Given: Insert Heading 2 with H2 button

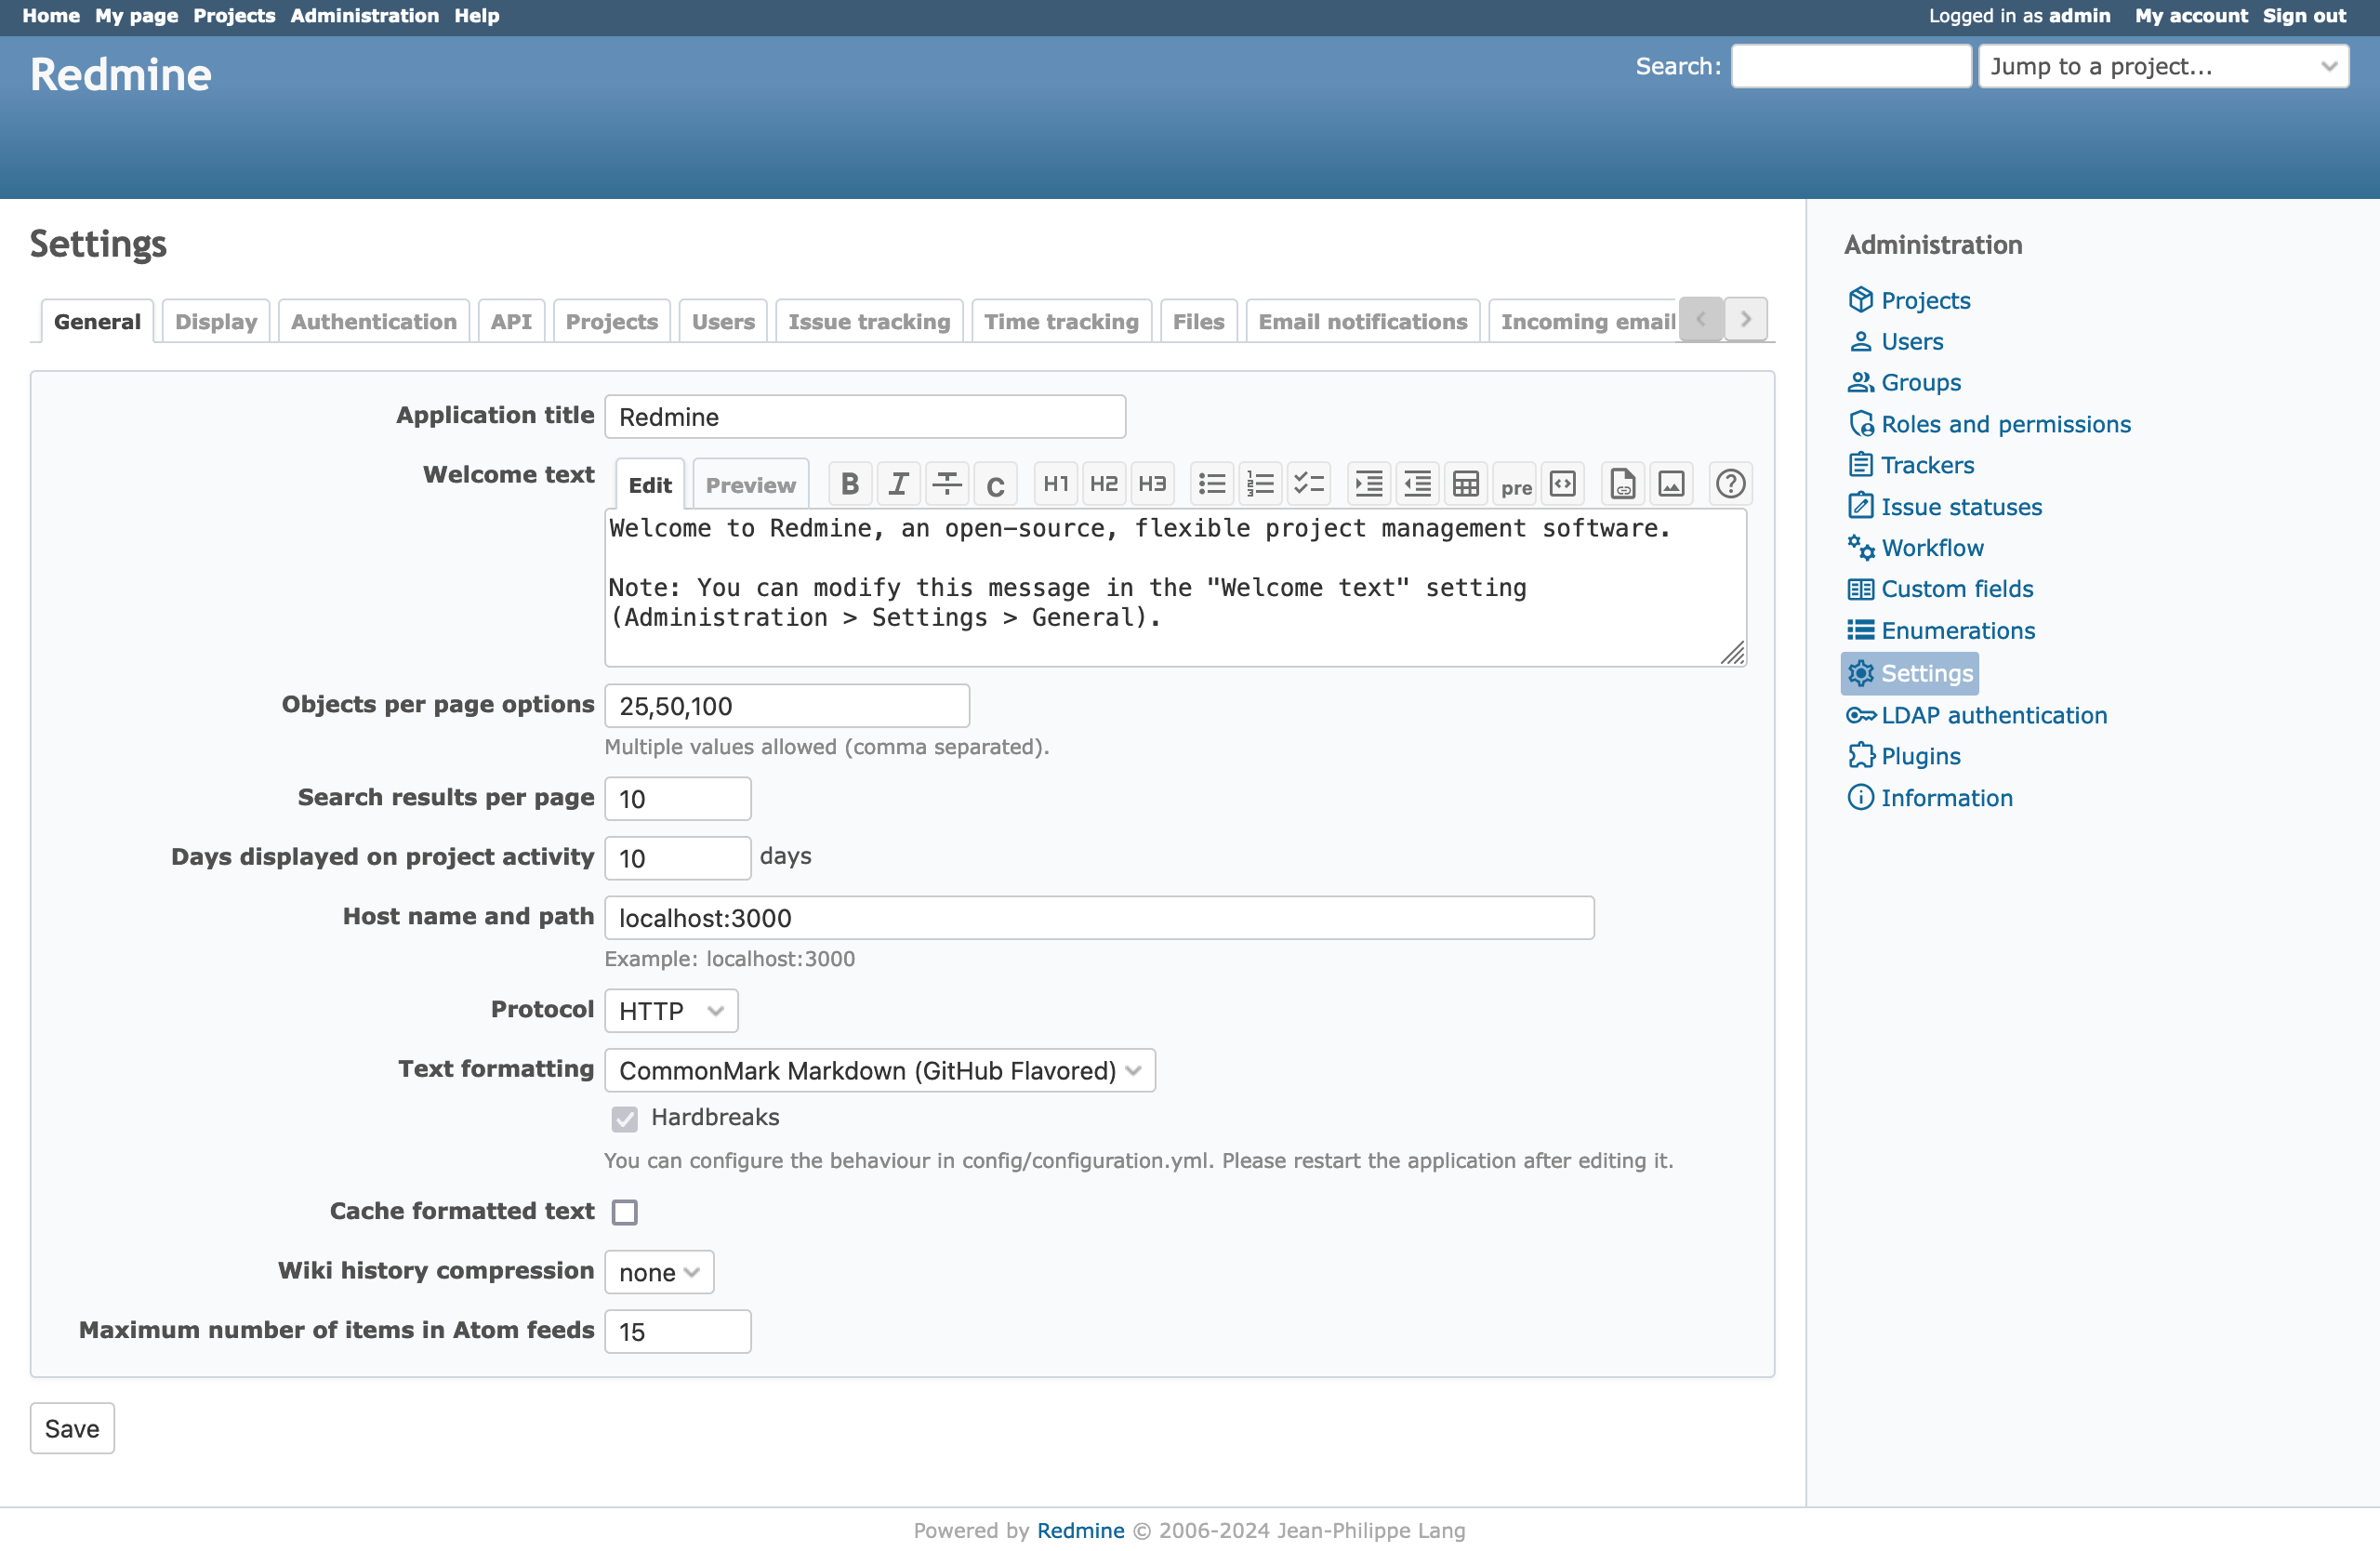Looking at the screenshot, I should (x=1104, y=485).
